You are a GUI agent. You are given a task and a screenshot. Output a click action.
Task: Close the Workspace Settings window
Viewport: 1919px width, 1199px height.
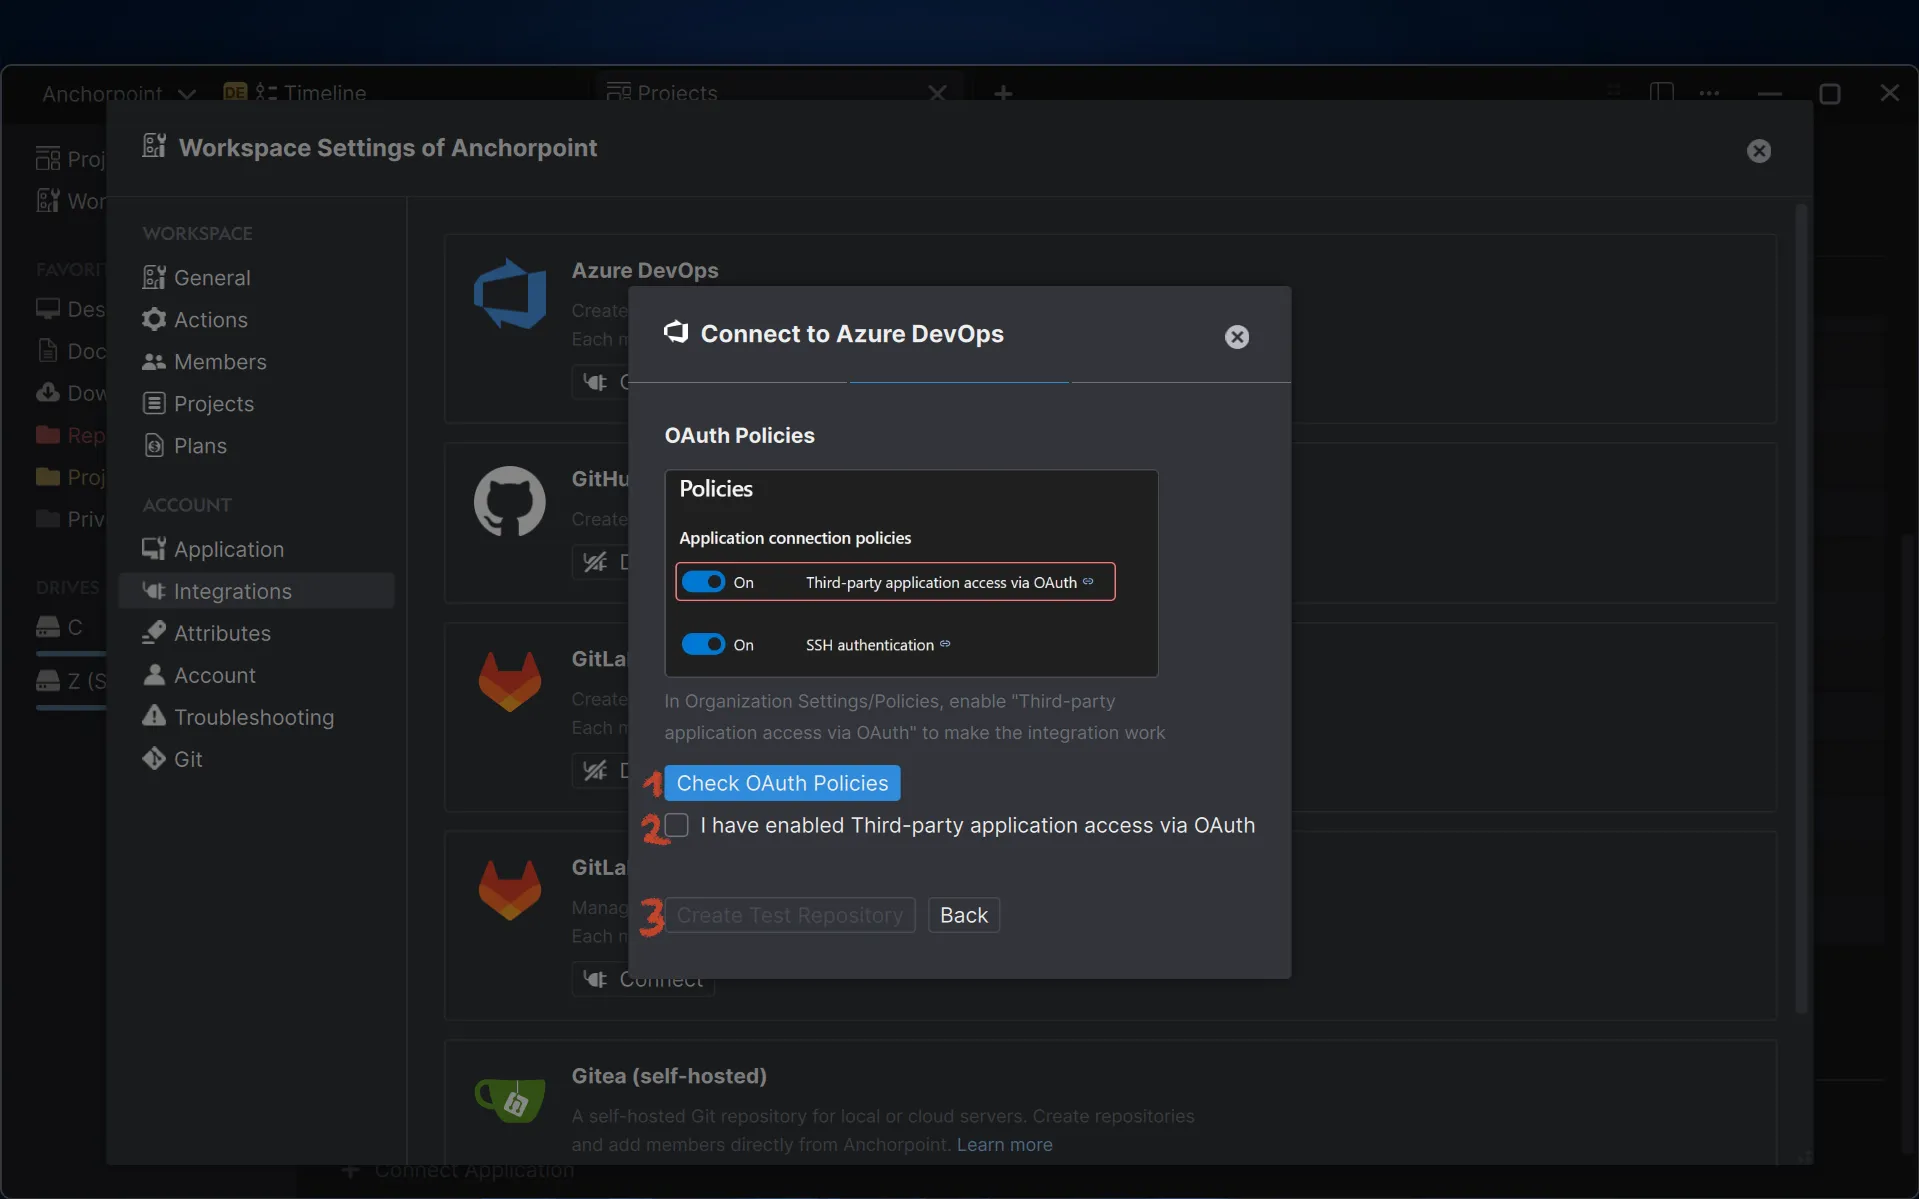pos(1759,151)
